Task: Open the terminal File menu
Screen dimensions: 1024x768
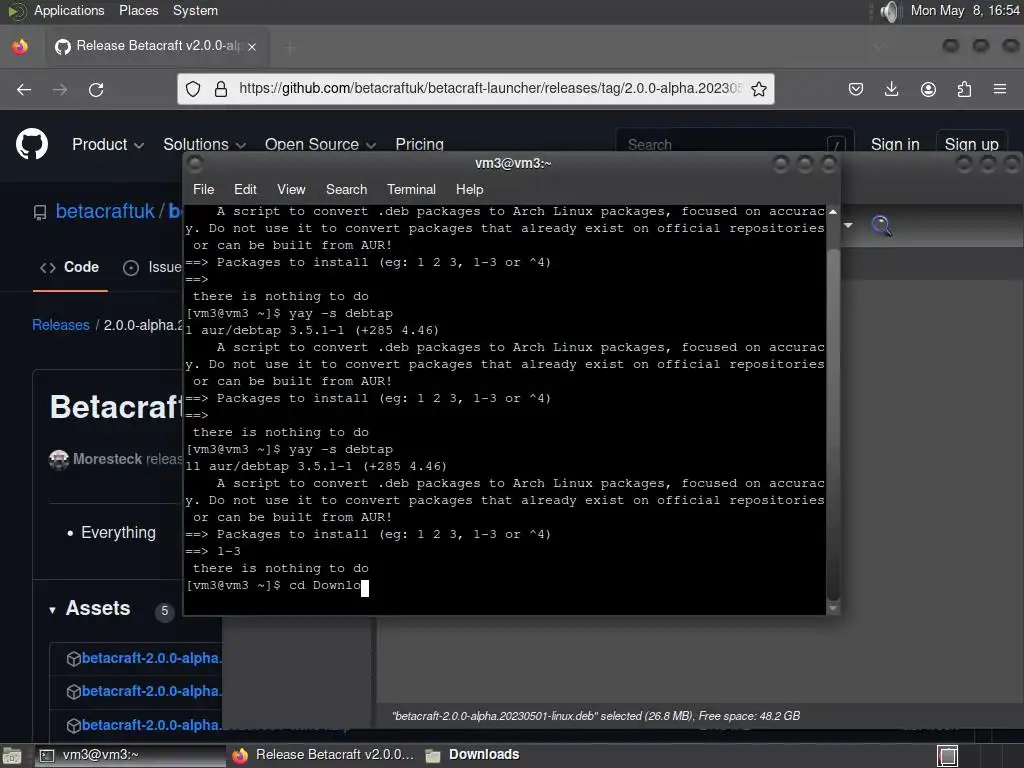Action: coord(203,189)
